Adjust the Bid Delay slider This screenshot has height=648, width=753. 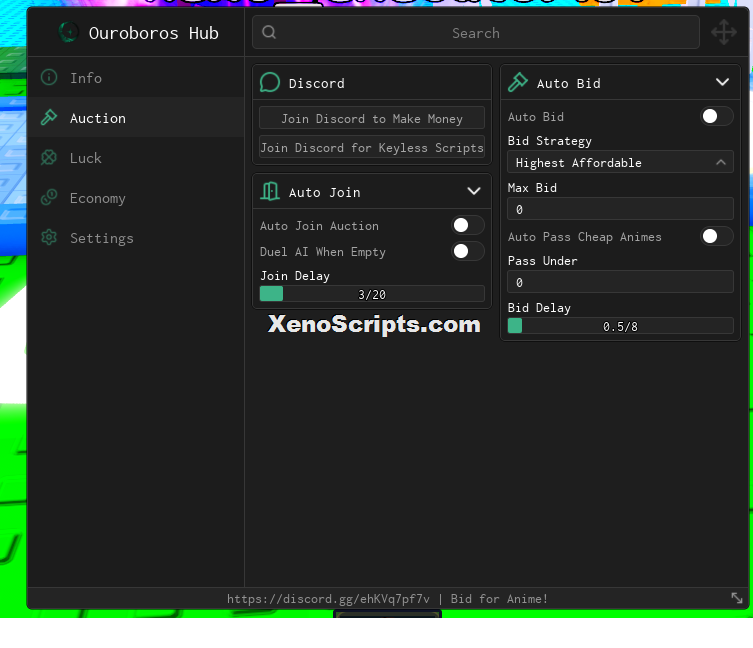tap(620, 326)
